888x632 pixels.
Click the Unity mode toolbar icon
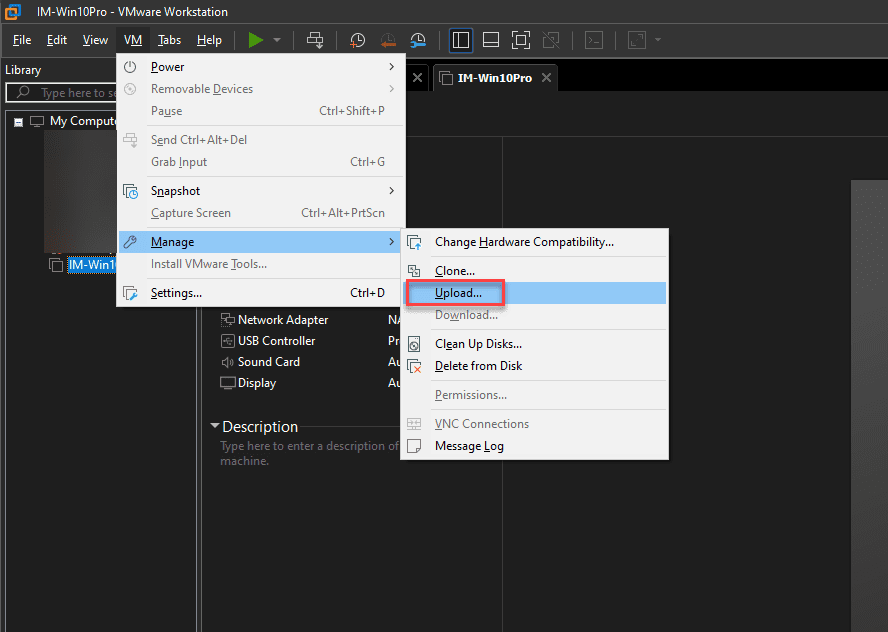pos(550,40)
